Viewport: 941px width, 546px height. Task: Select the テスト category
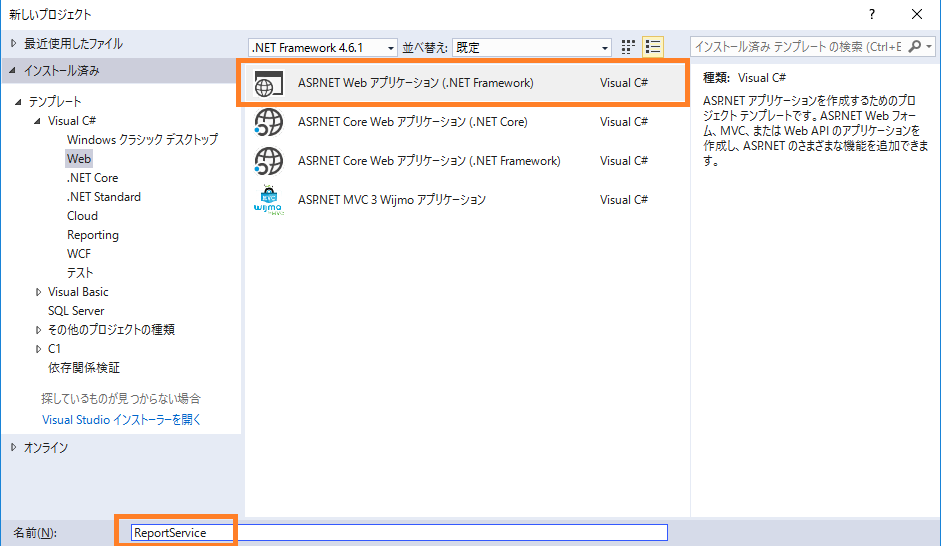pos(80,273)
